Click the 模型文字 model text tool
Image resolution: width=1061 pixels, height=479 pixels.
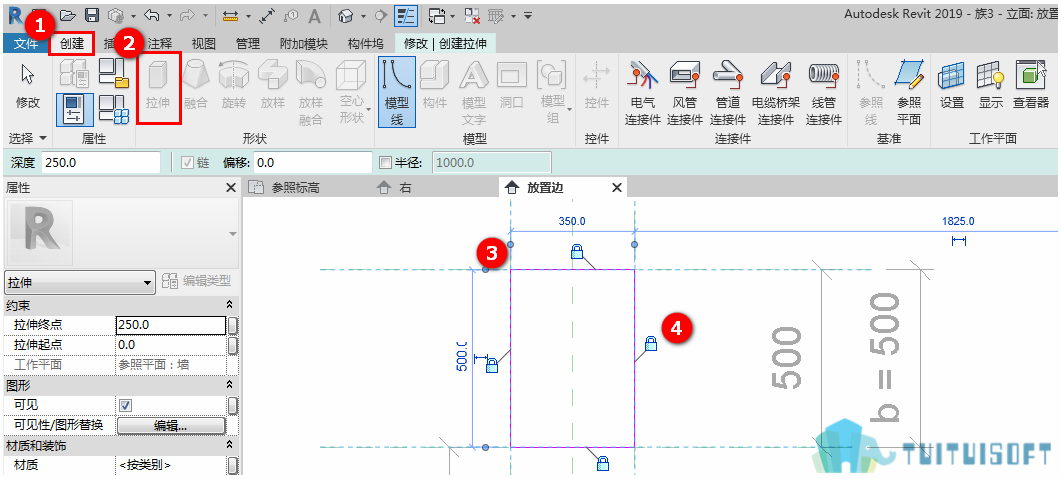474,93
